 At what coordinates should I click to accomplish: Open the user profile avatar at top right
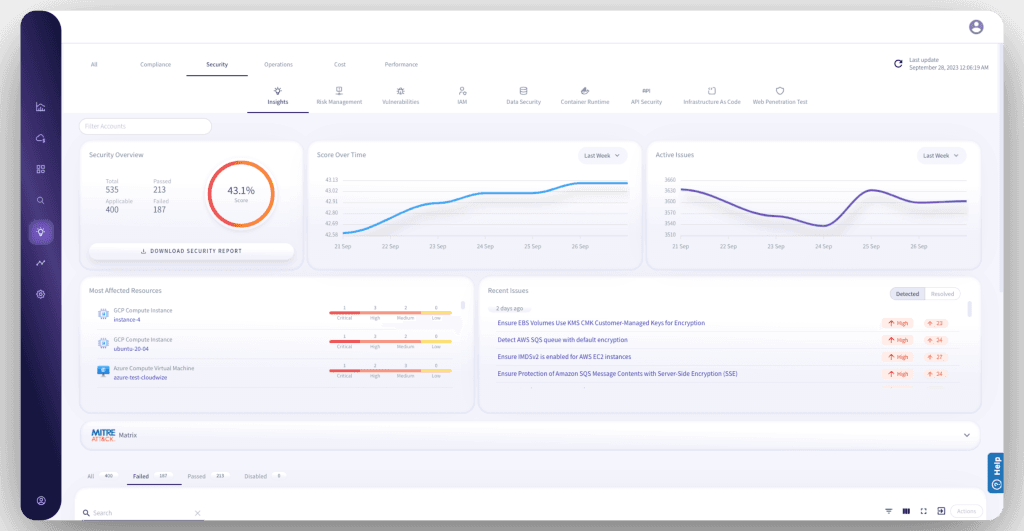[x=976, y=27]
